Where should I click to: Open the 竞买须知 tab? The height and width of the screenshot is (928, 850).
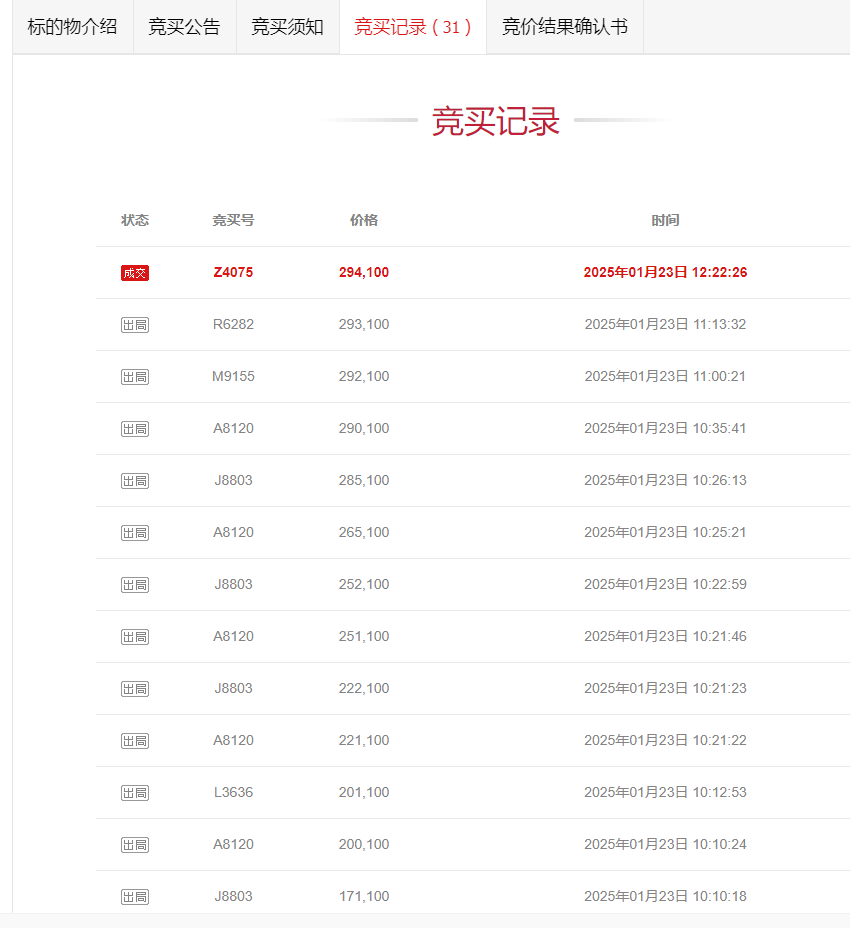point(287,27)
